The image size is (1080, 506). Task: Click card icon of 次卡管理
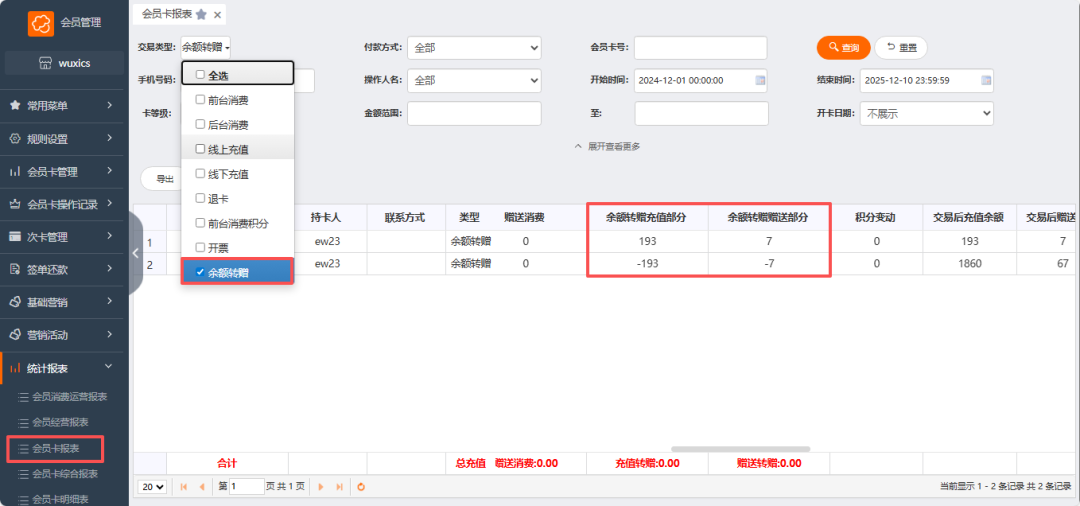pyautogui.click(x=14, y=237)
